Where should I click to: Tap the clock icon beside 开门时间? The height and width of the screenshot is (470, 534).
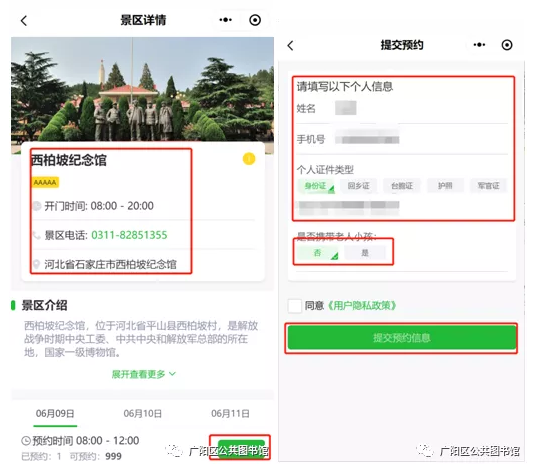(x=36, y=206)
